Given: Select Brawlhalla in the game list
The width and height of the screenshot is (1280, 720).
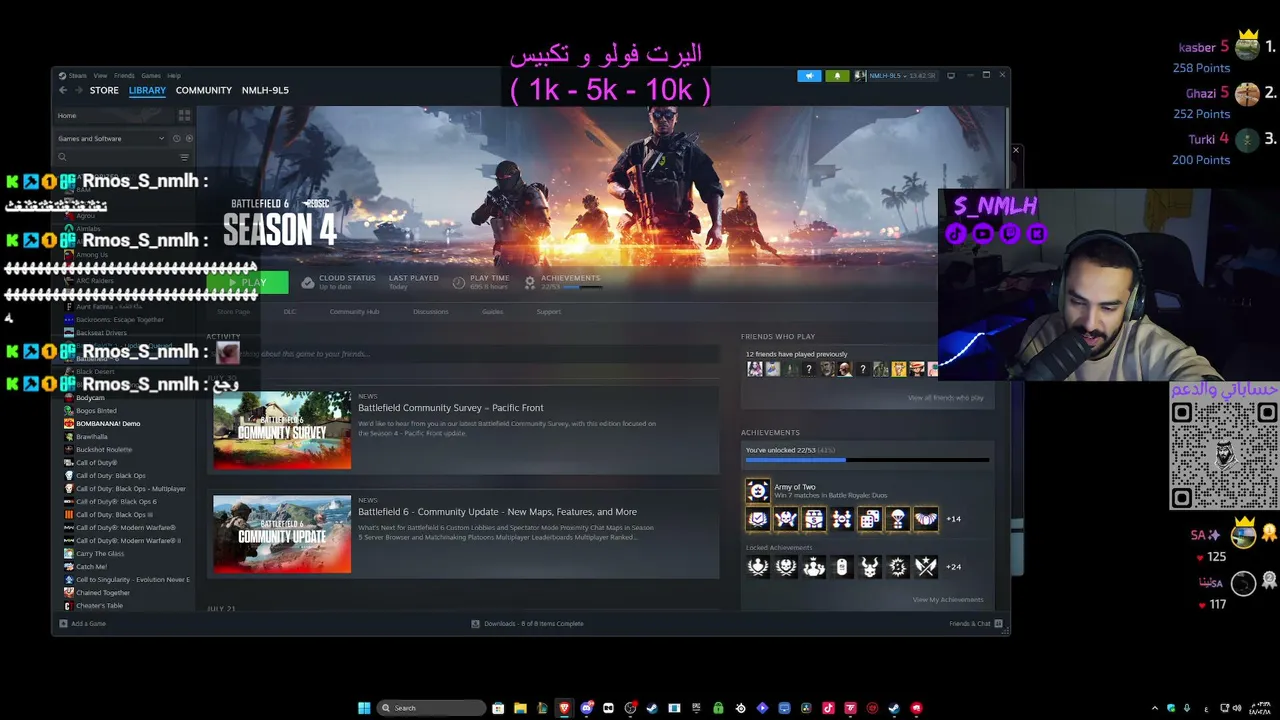Looking at the screenshot, I should (92, 437).
